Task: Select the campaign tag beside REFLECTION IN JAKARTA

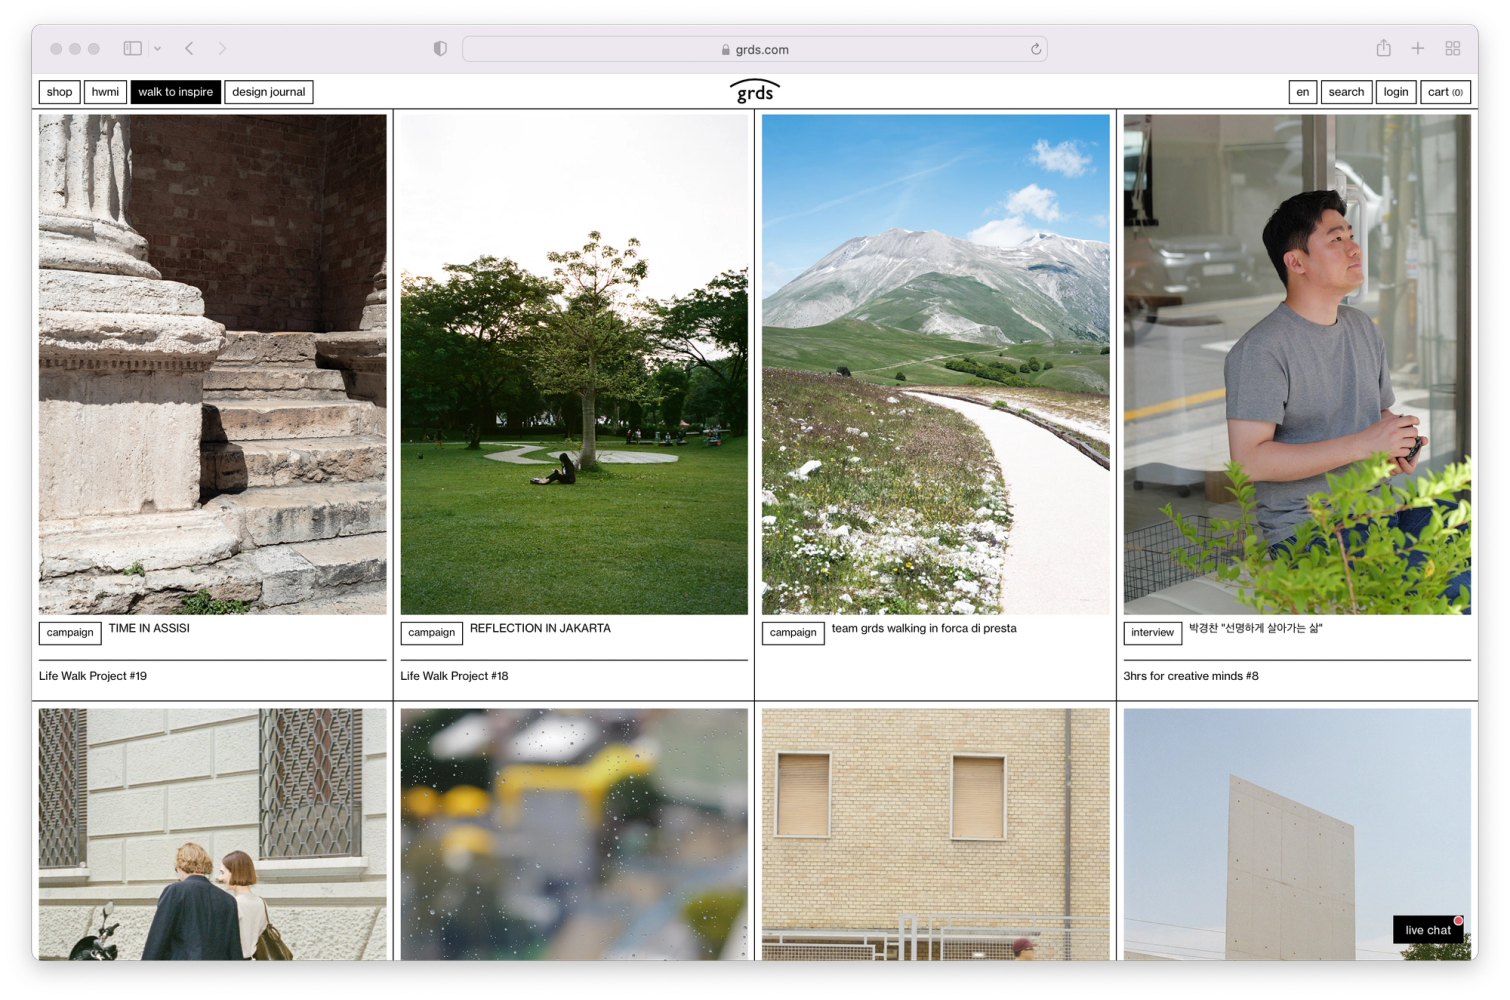Action: pos(432,633)
